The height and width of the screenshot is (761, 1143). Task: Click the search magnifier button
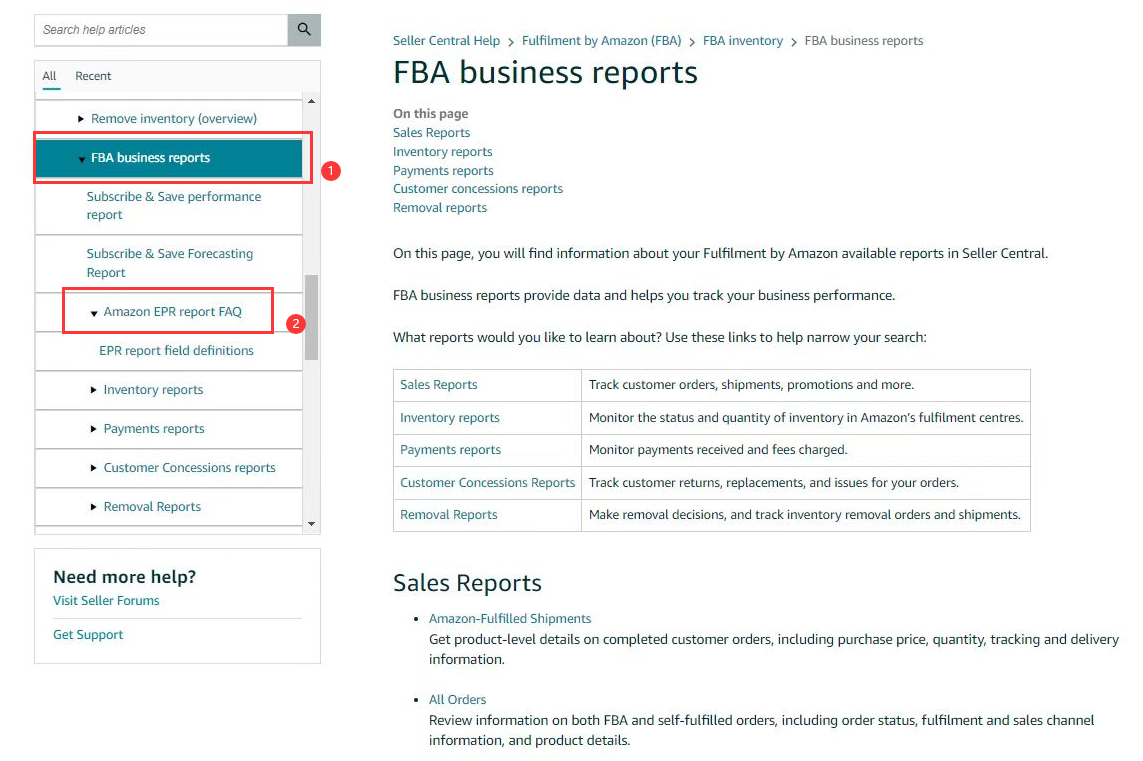pyautogui.click(x=304, y=30)
